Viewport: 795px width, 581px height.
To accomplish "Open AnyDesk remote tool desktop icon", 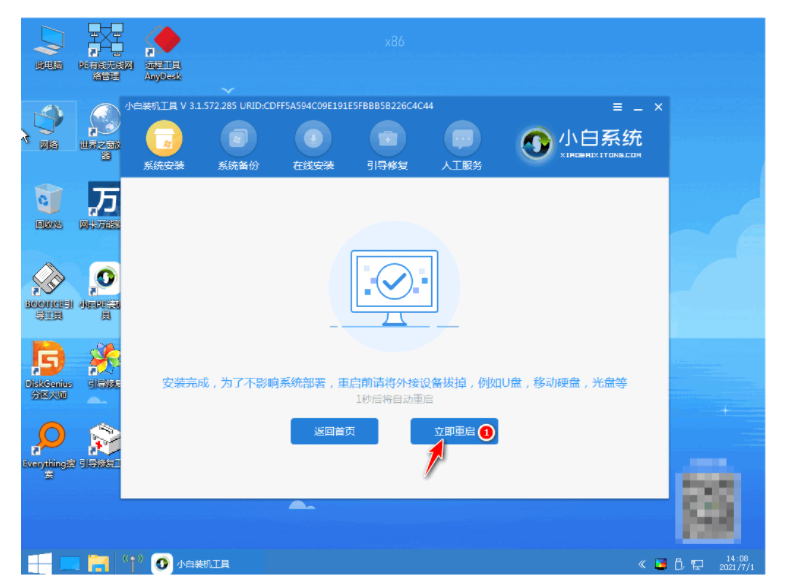I will coord(163,52).
